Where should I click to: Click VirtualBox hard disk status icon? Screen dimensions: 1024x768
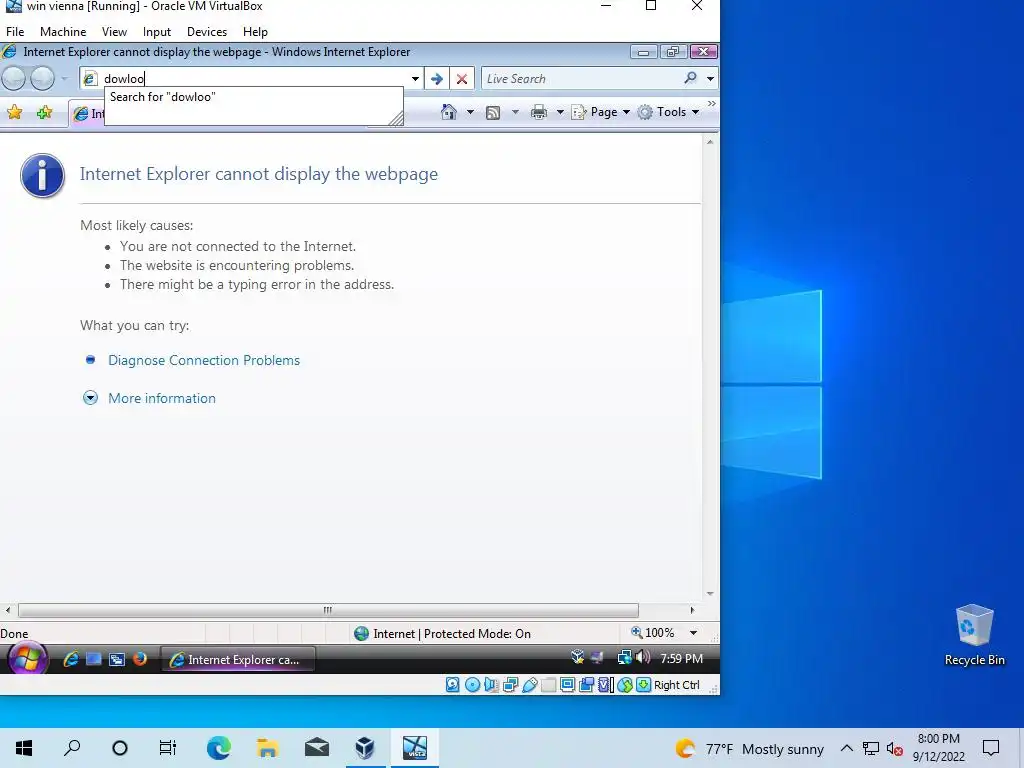tap(453, 684)
